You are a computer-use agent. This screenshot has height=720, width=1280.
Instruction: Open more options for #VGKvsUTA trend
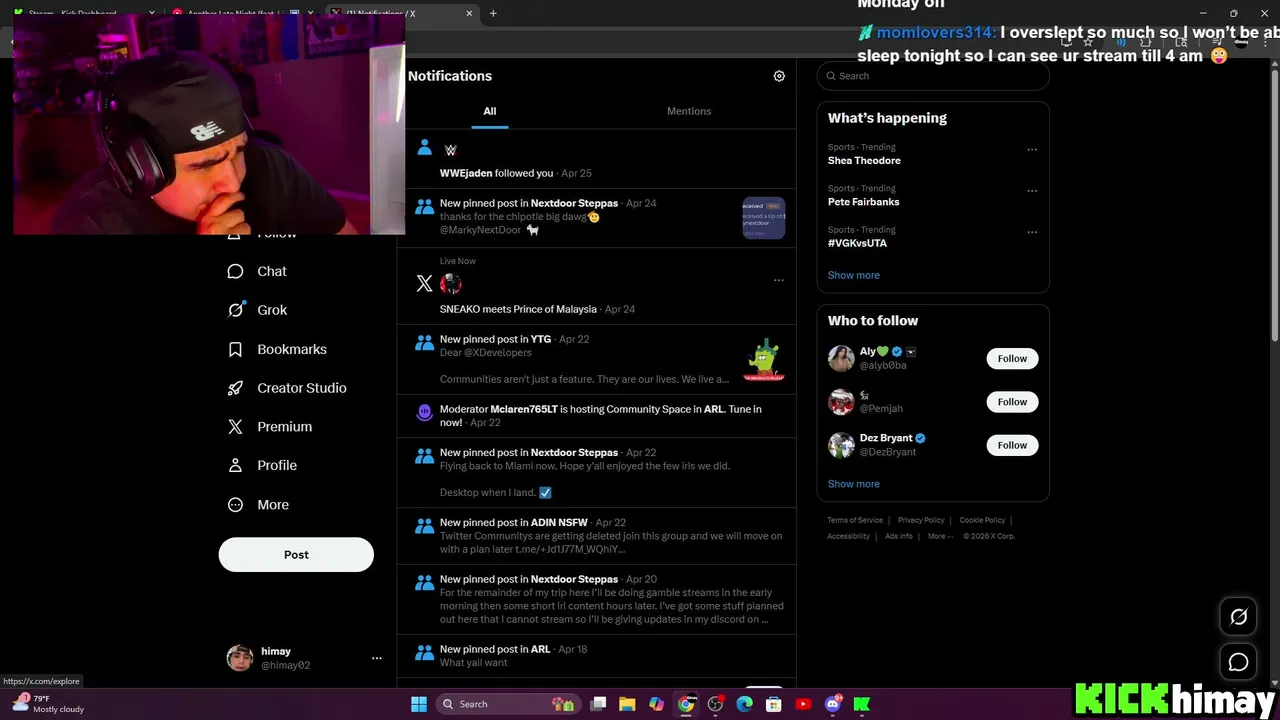pyautogui.click(x=1032, y=232)
